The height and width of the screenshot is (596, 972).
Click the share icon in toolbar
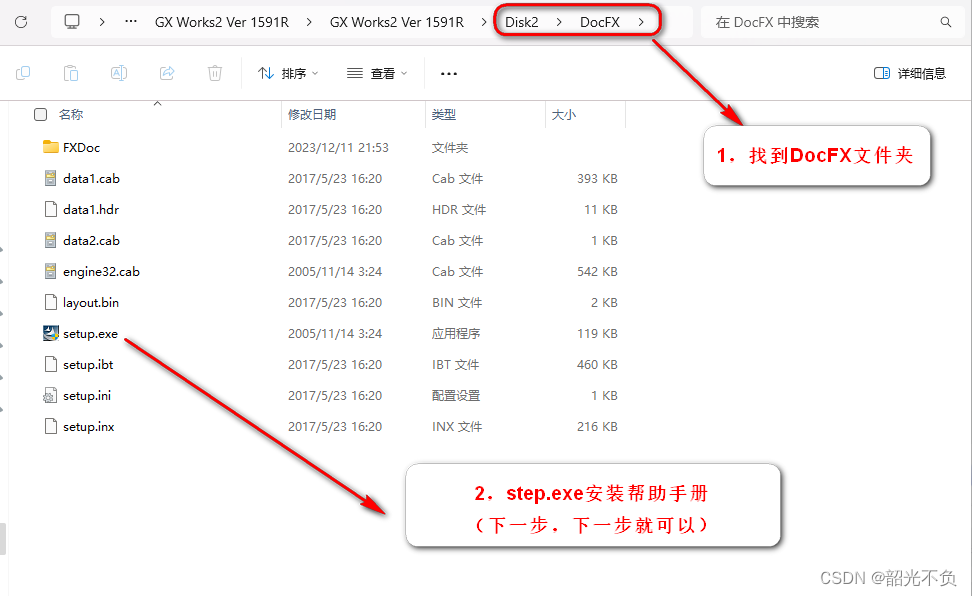167,73
